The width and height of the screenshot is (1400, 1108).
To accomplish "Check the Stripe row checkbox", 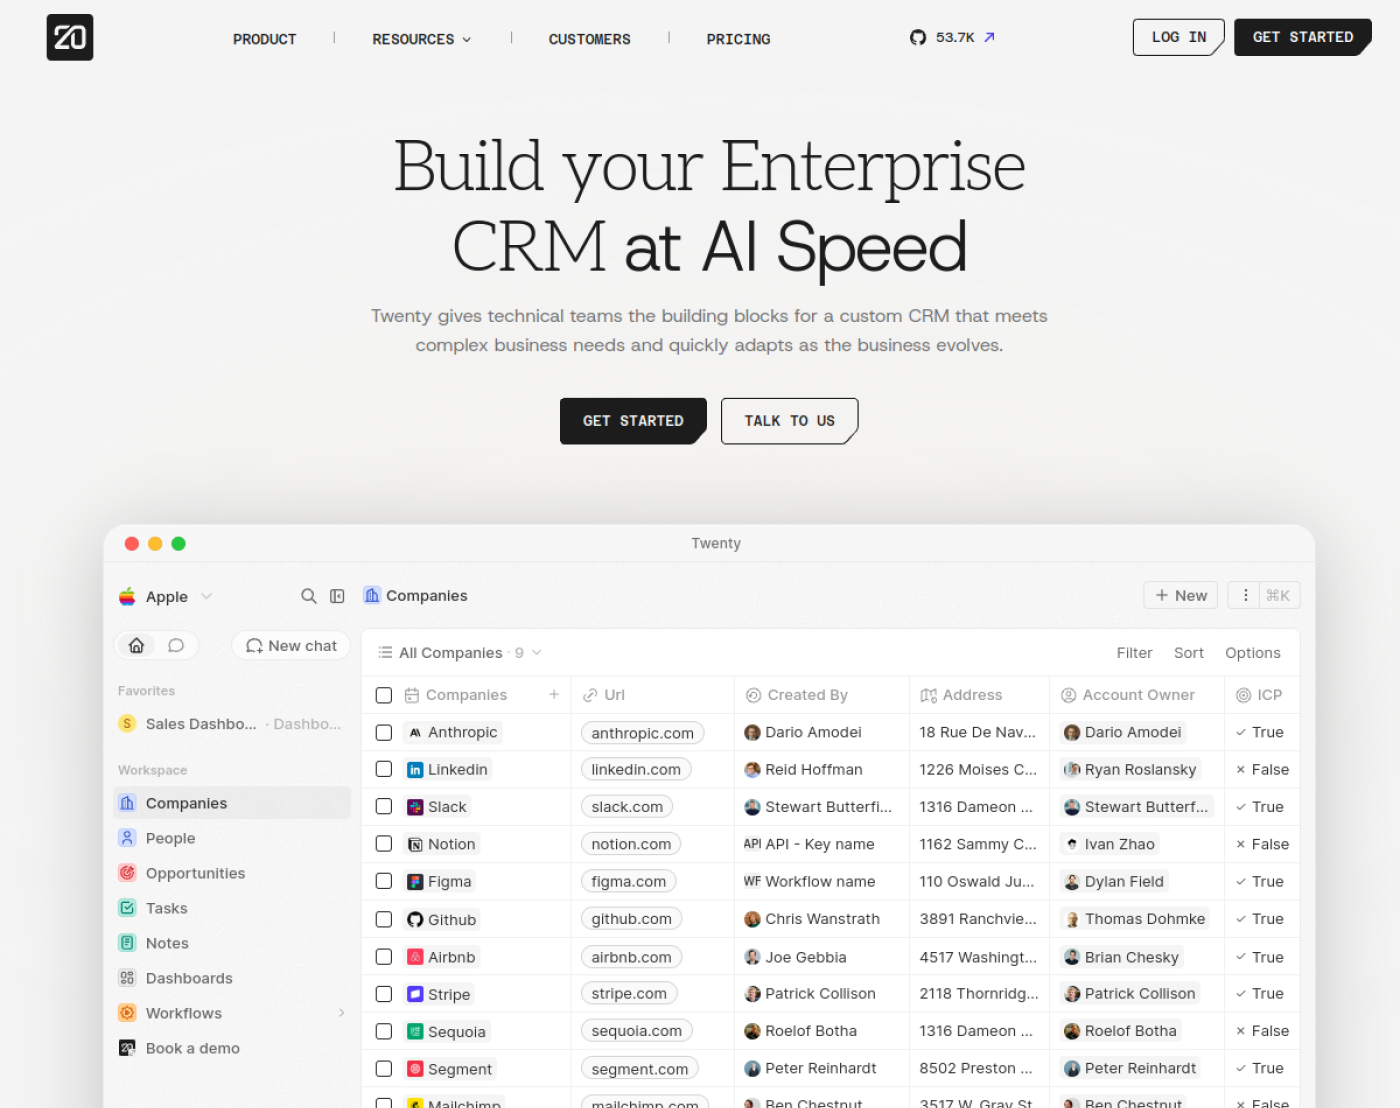I will tap(384, 994).
